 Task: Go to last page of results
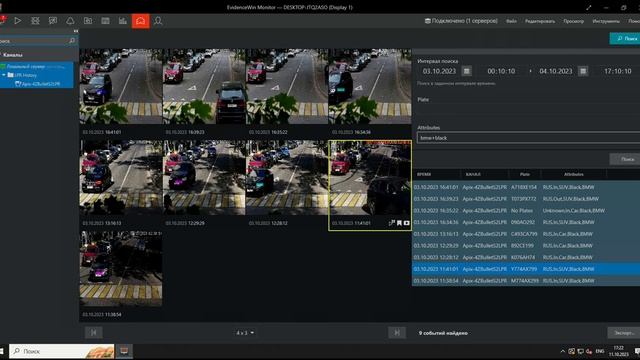(397, 333)
